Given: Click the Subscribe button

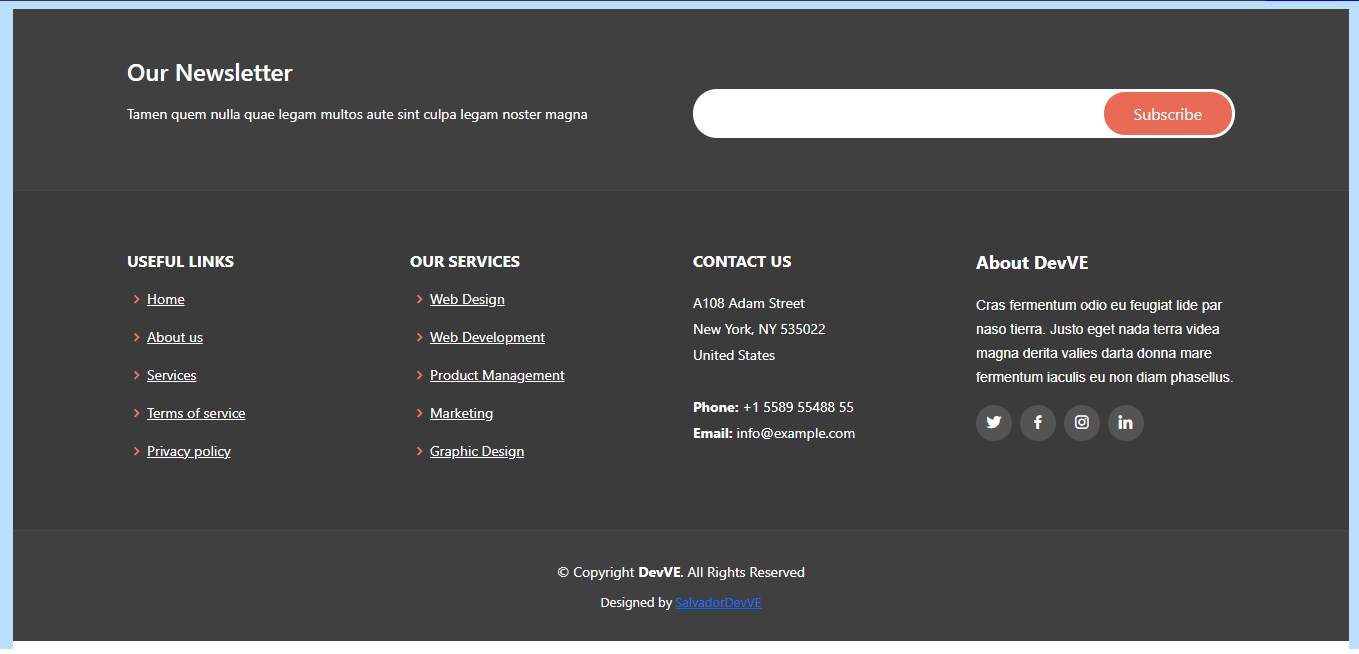Looking at the screenshot, I should point(1168,113).
